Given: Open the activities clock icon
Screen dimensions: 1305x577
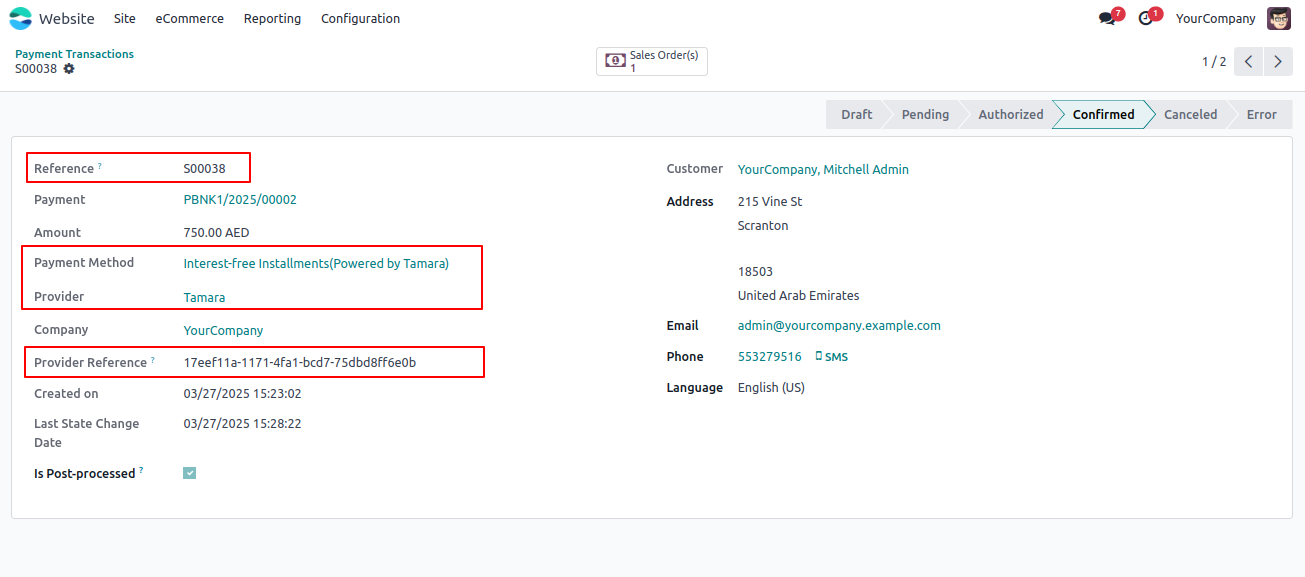Looking at the screenshot, I should tap(1146, 18).
